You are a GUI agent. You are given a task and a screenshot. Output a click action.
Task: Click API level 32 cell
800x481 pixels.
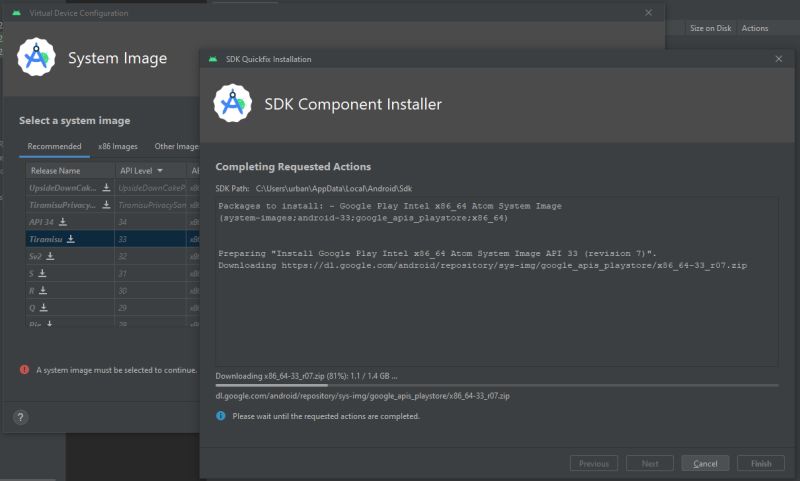pyautogui.click(x=150, y=256)
